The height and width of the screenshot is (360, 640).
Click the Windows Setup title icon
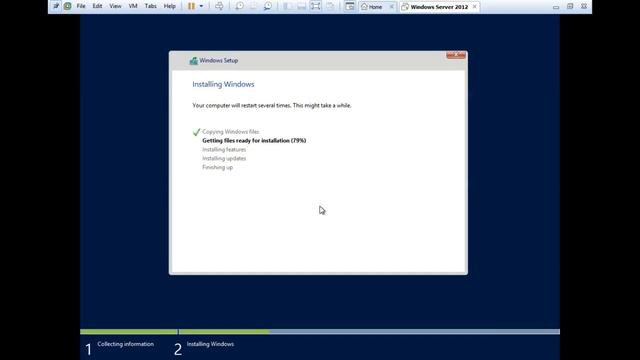193,61
